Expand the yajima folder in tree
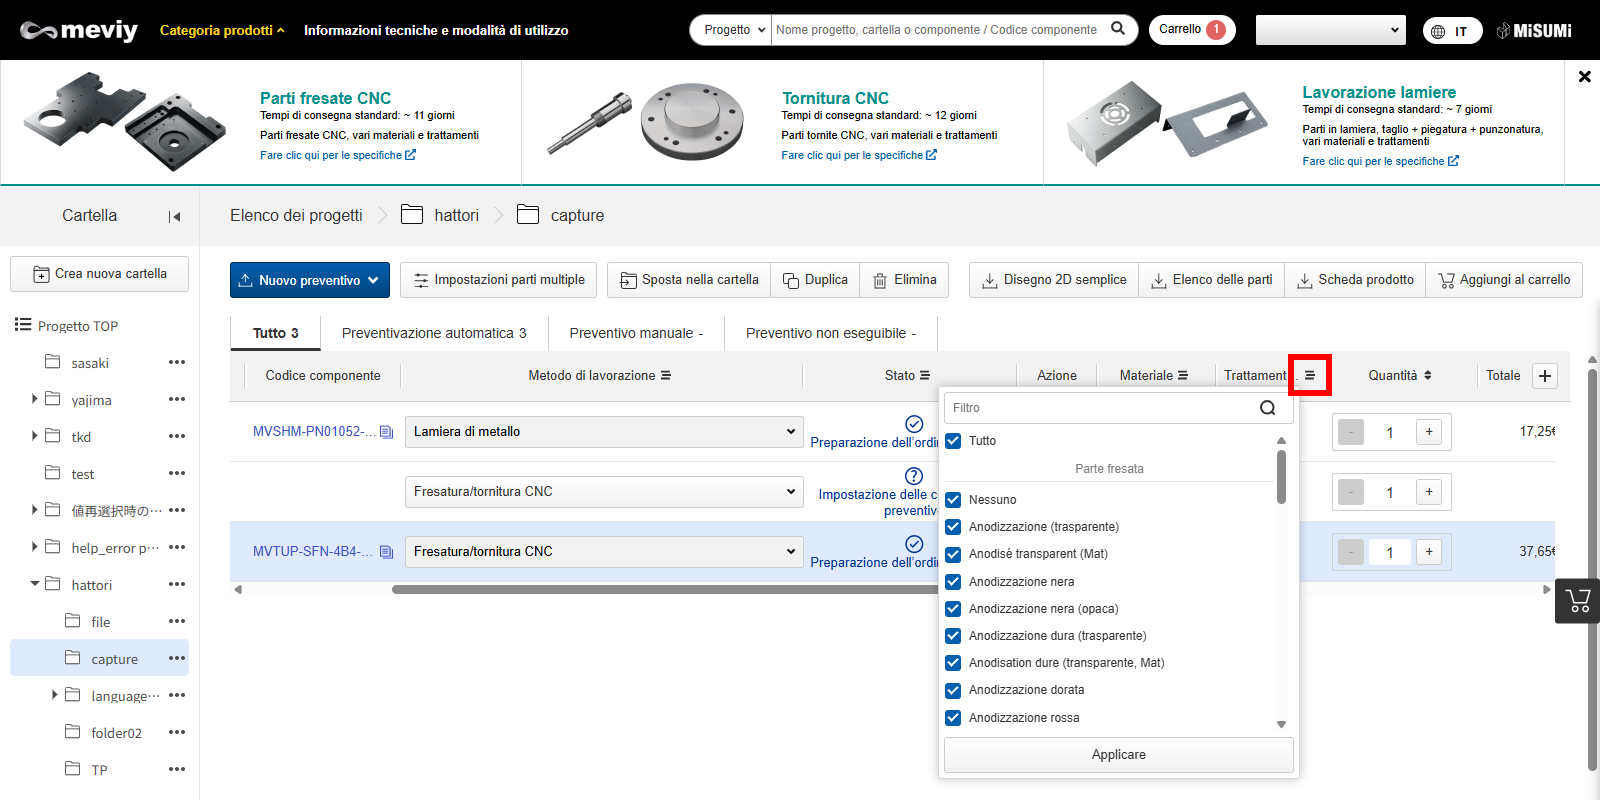The height and width of the screenshot is (800, 1600). point(35,399)
